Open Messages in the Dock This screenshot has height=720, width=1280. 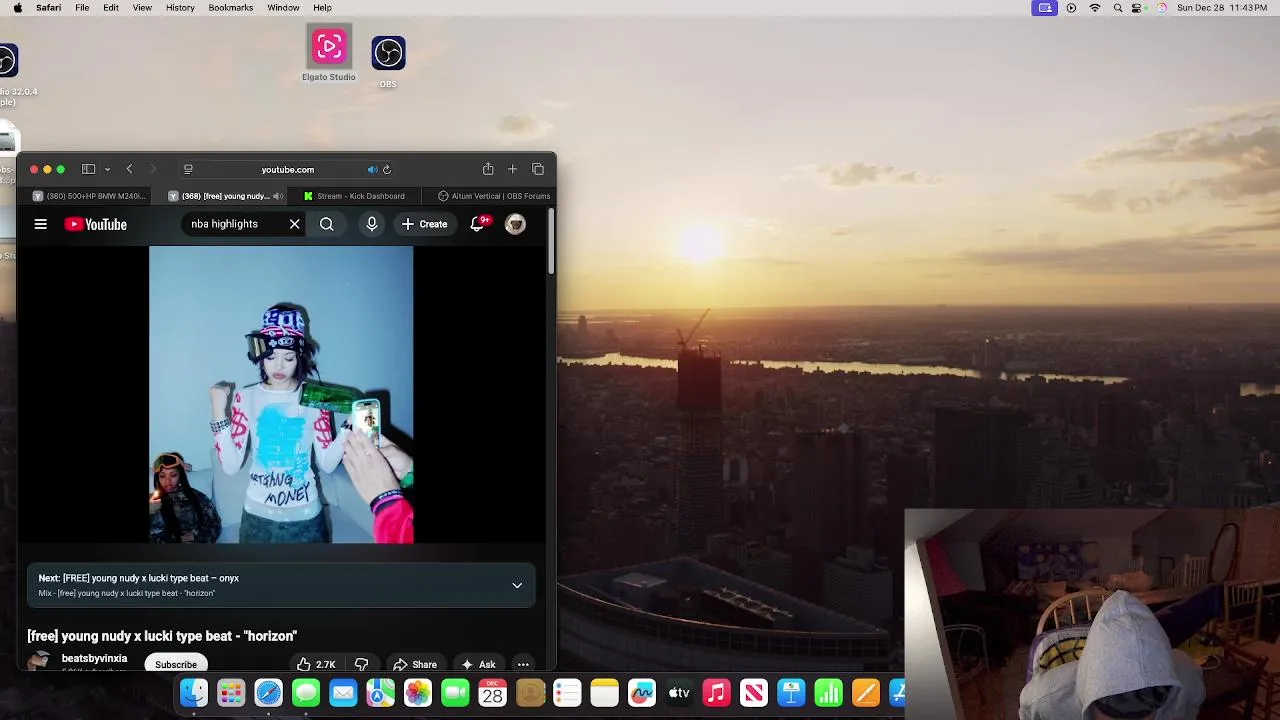(306, 693)
